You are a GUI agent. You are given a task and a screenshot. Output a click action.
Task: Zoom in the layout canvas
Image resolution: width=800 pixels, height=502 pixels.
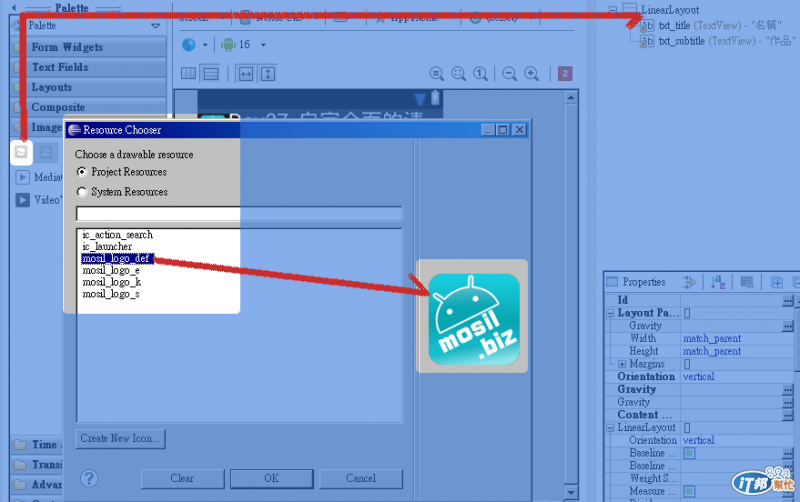pyautogui.click(x=531, y=74)
